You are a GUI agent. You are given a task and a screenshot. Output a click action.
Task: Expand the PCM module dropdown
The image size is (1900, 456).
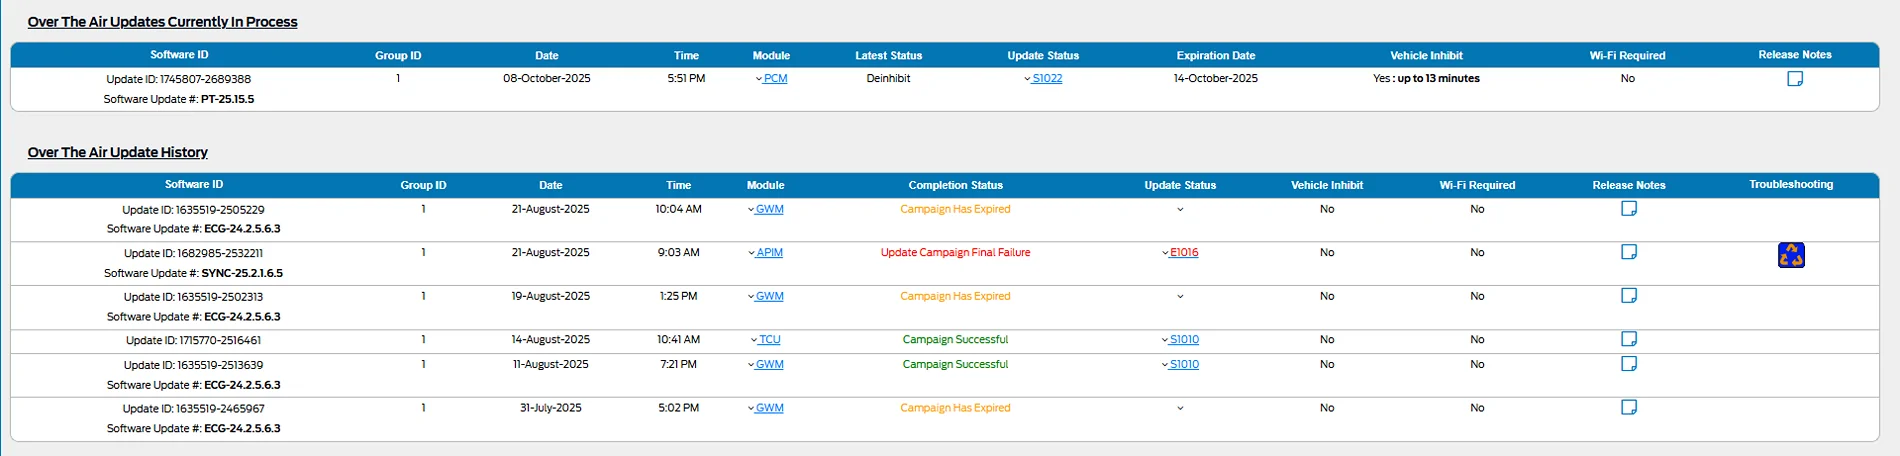pyautogui.click(x=771, y=79)
